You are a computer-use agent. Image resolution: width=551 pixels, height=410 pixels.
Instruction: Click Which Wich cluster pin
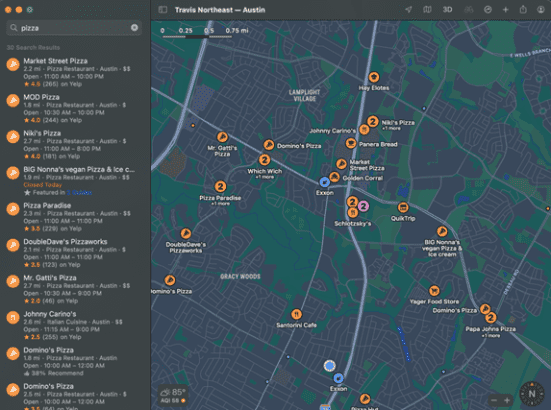point(265,160)
